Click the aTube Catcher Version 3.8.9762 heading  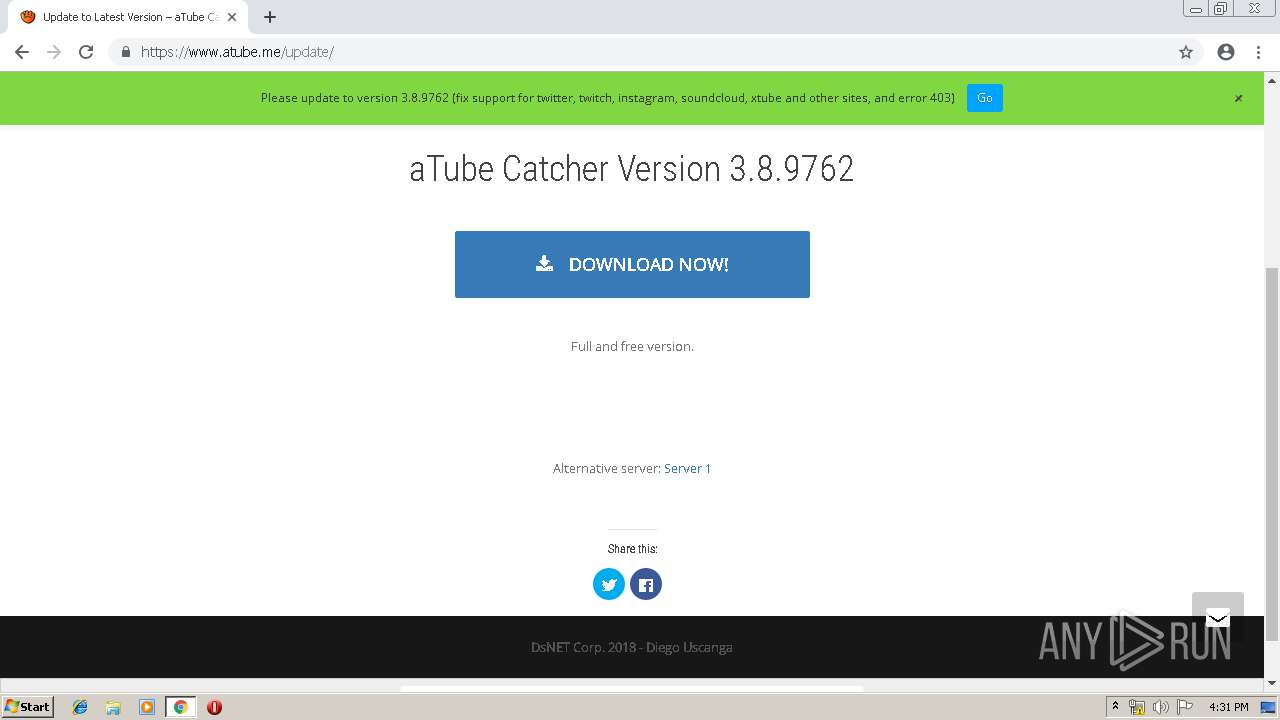coord(632,169)
